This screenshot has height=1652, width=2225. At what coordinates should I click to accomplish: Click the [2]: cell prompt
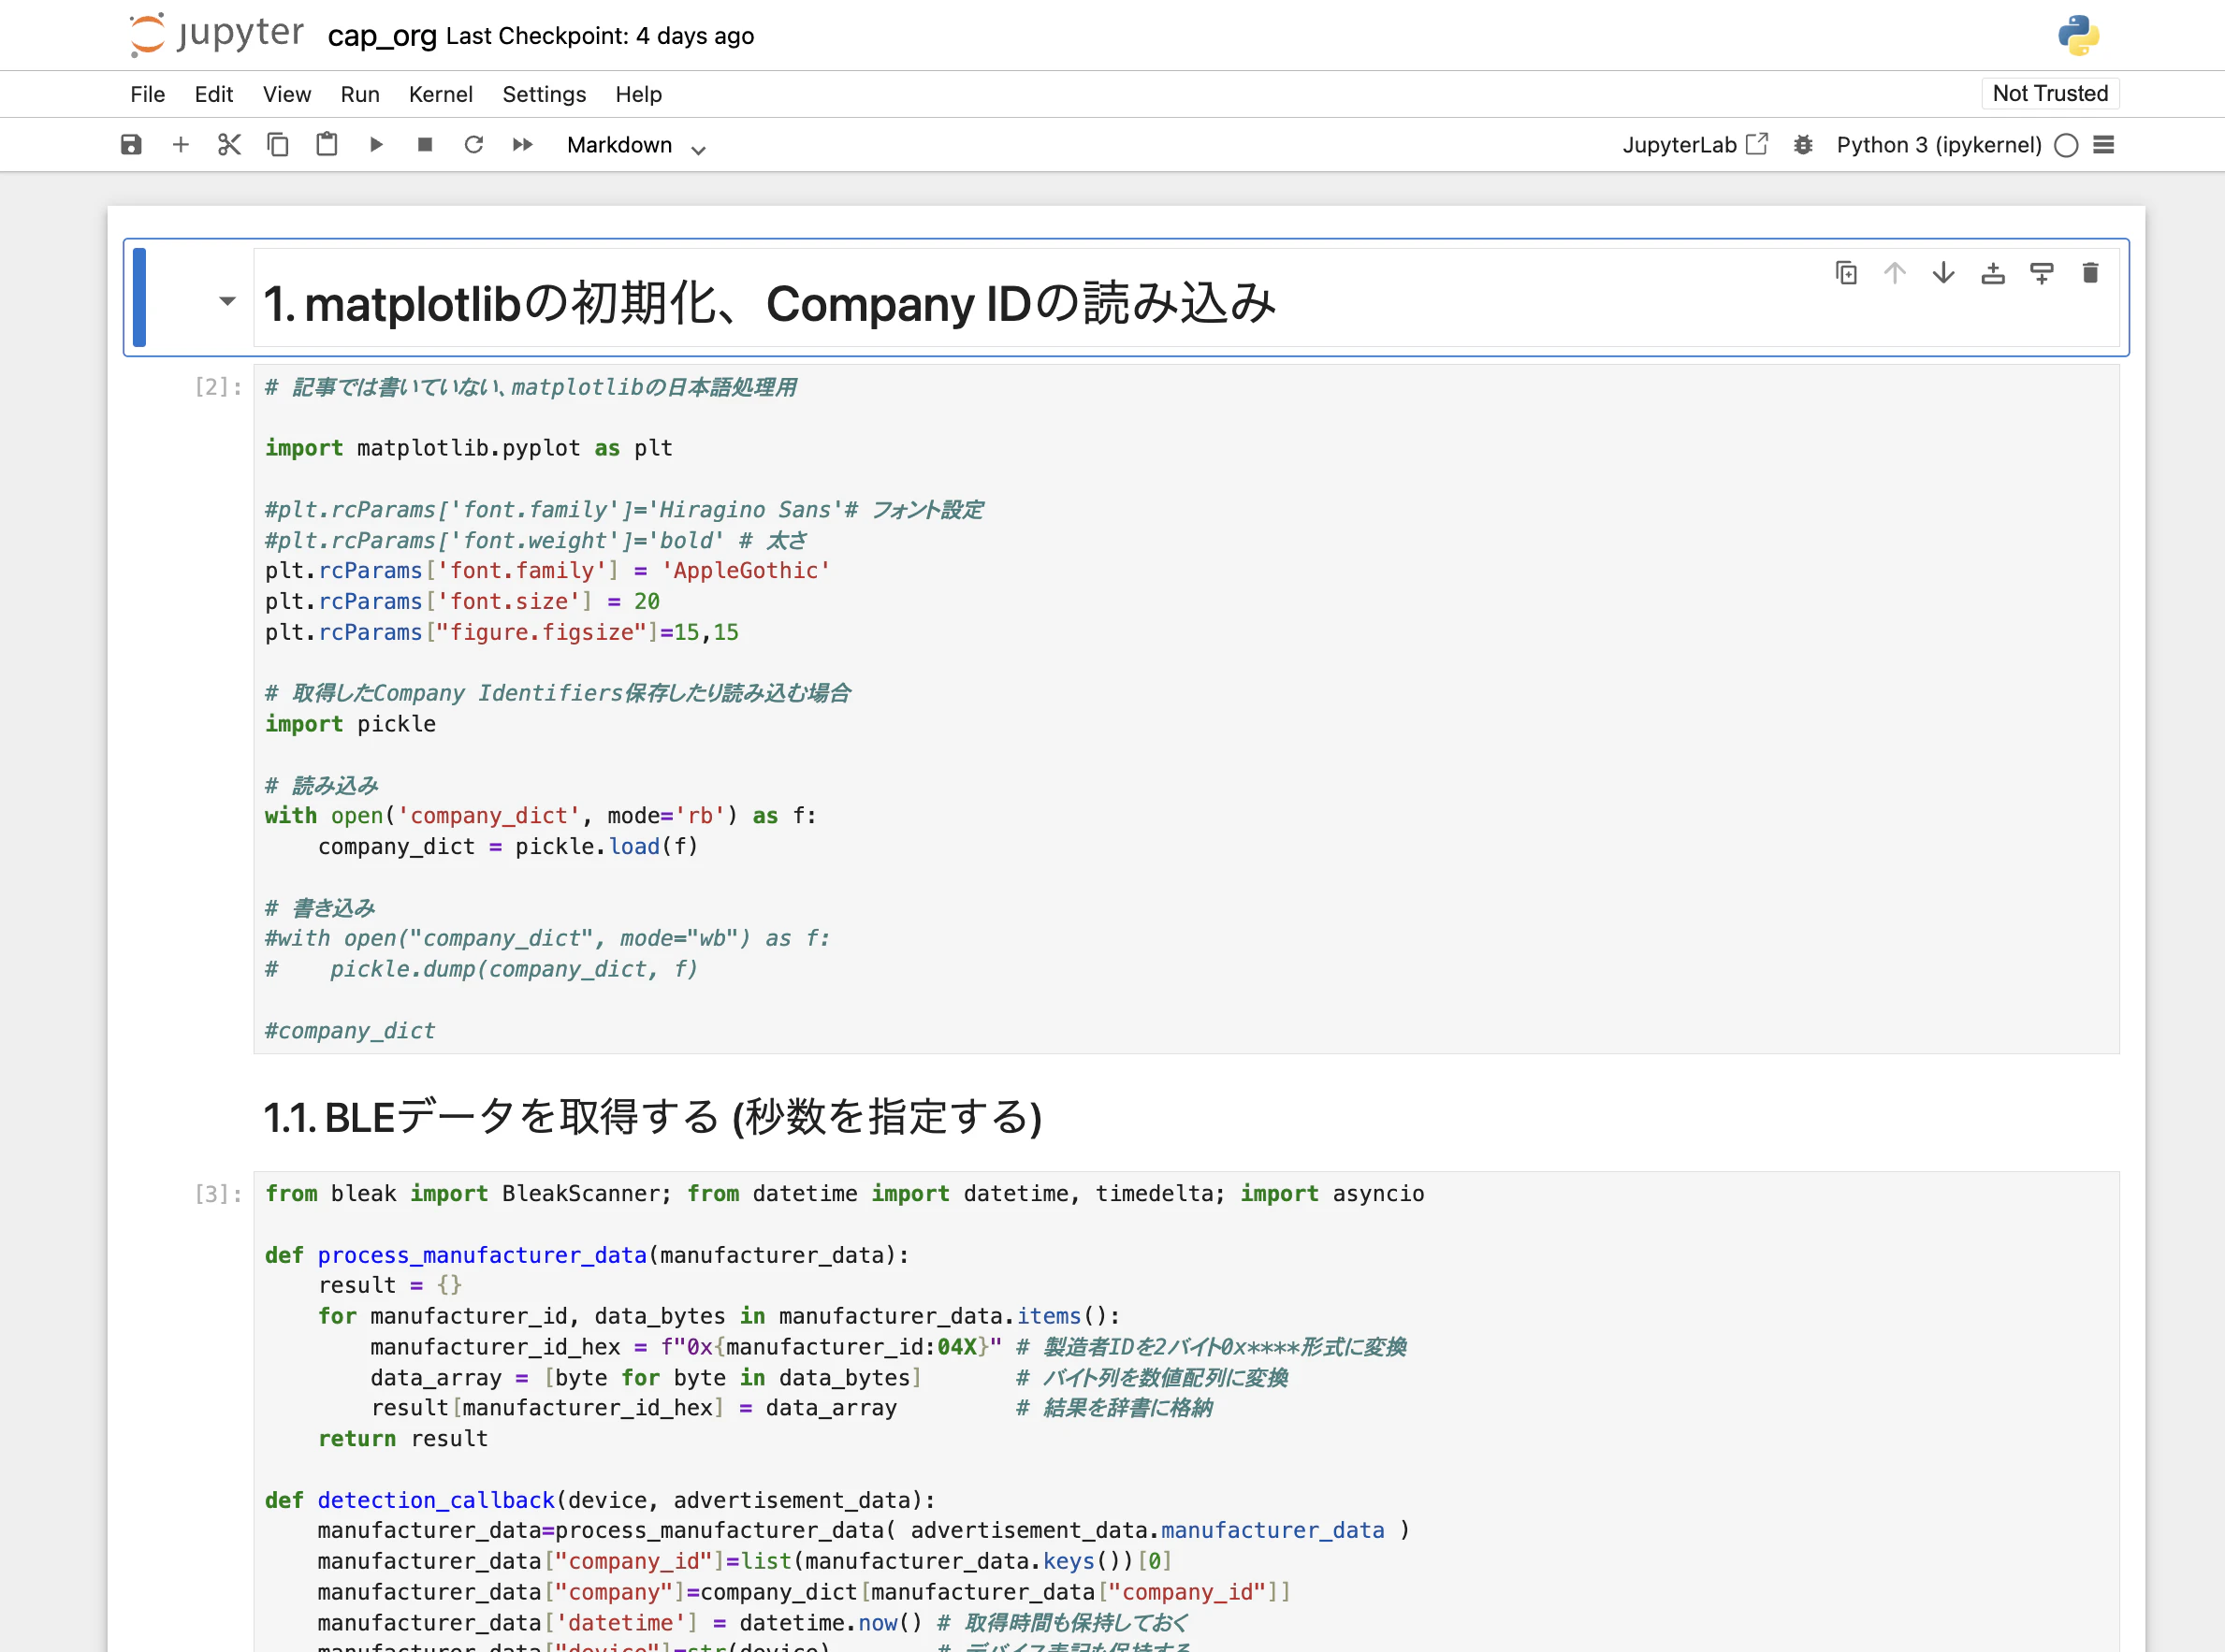pos(219,387)
